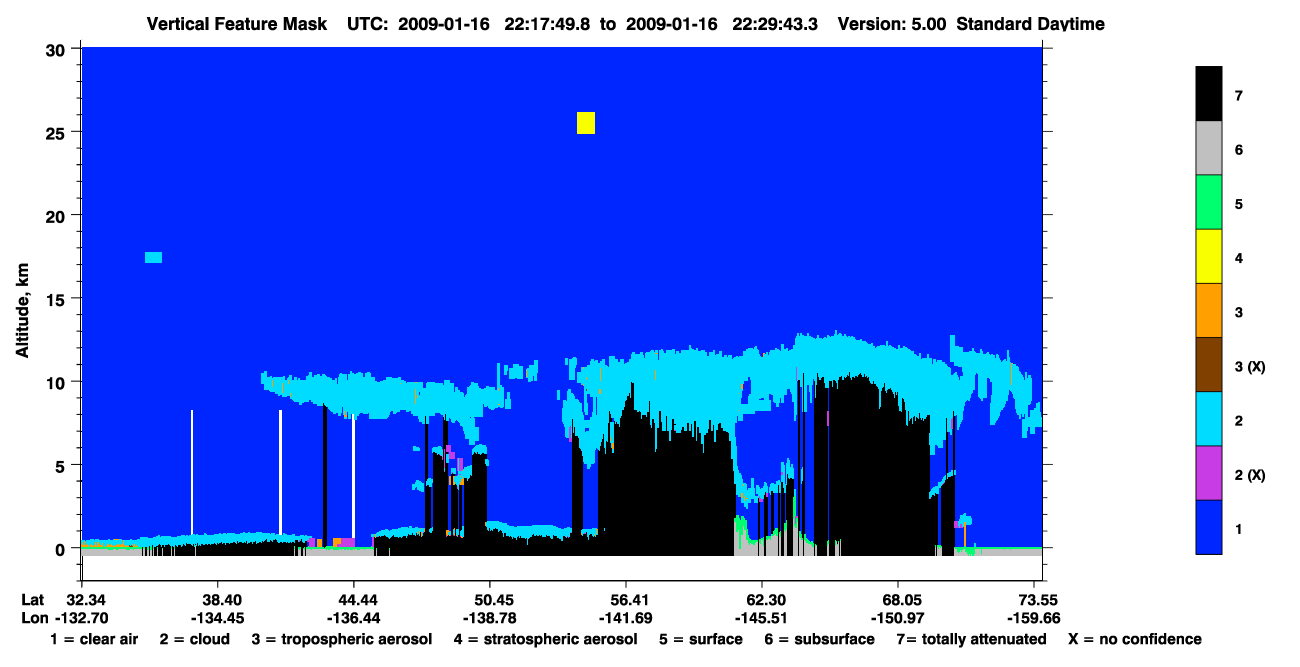Click the colorbar label "7" beside black swatch
1300x667 pixels.
(1238, 96)
